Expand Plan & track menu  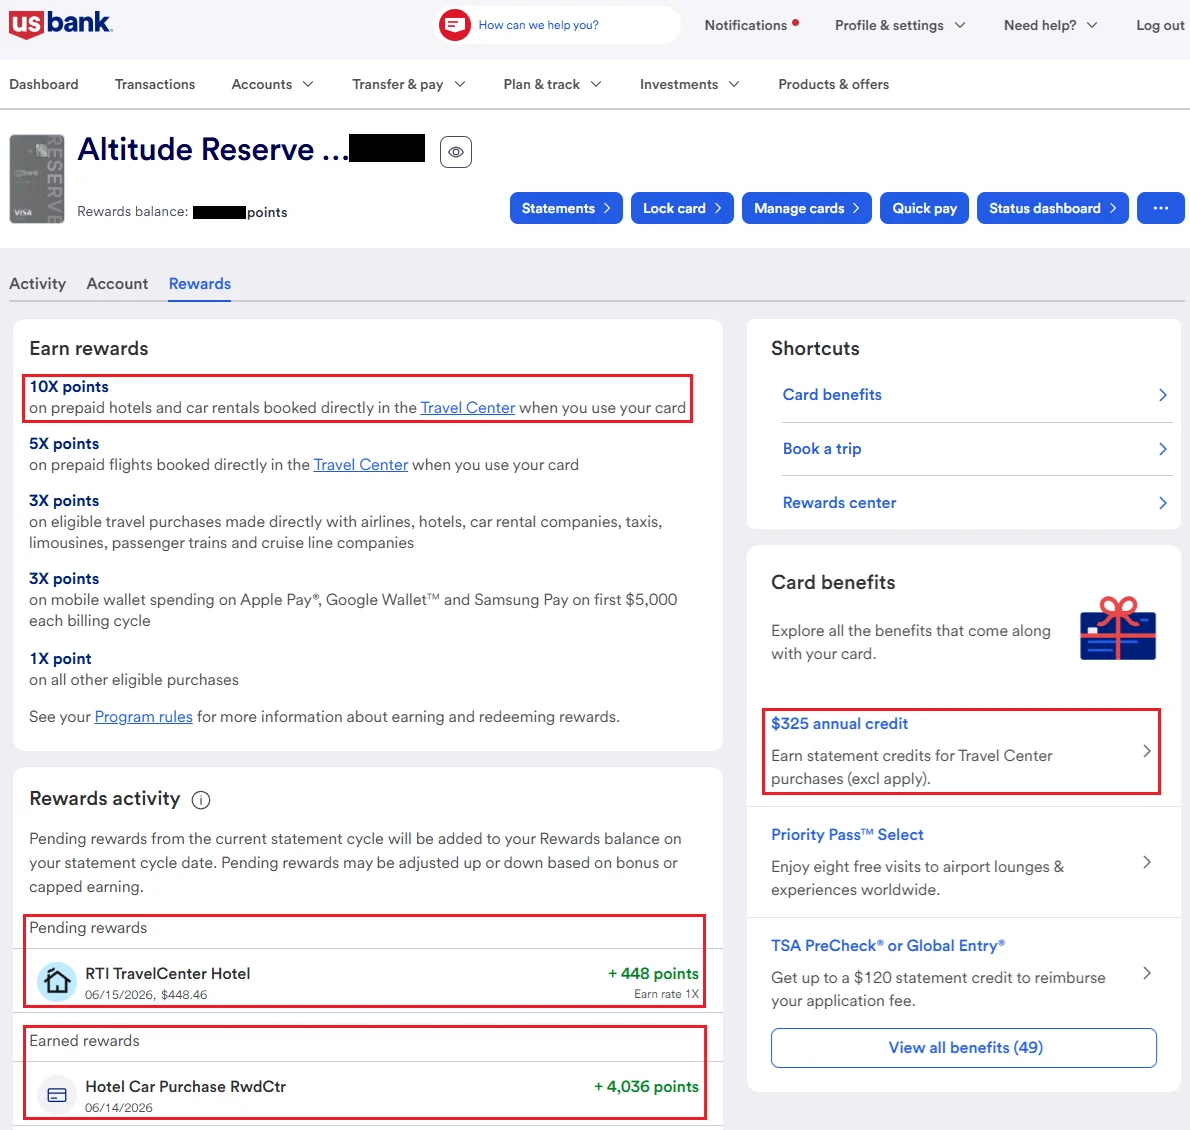point(552,84)
